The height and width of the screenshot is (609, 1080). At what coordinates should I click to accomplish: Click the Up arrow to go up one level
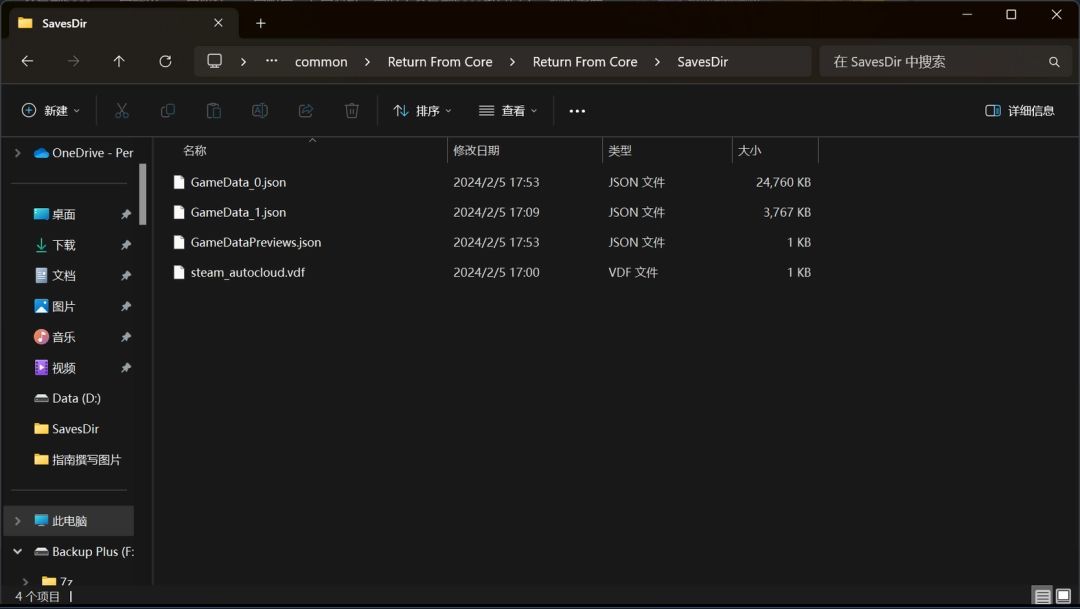click(119, 61)
